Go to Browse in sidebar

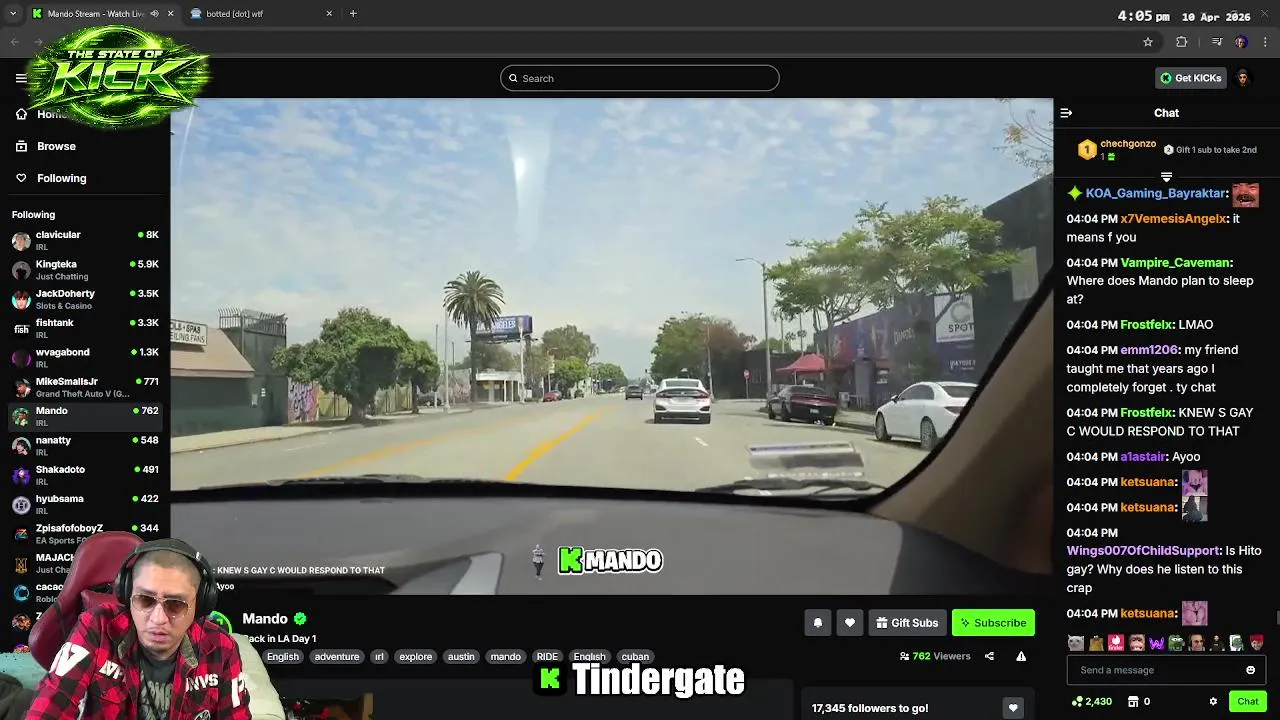pos(56,146)
